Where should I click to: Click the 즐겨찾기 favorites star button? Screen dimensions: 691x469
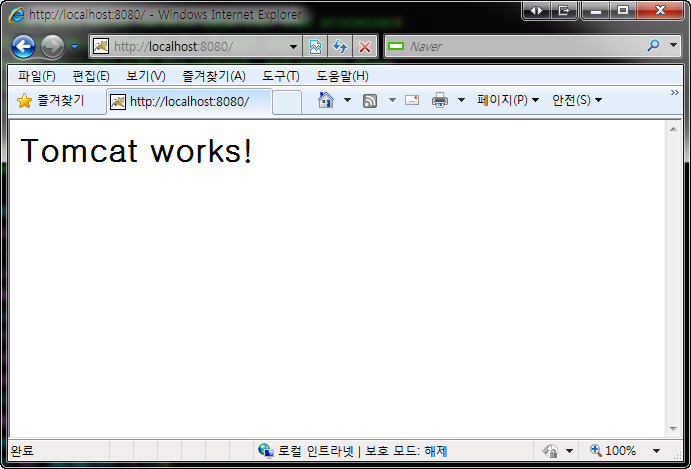[x=50, y=101]
